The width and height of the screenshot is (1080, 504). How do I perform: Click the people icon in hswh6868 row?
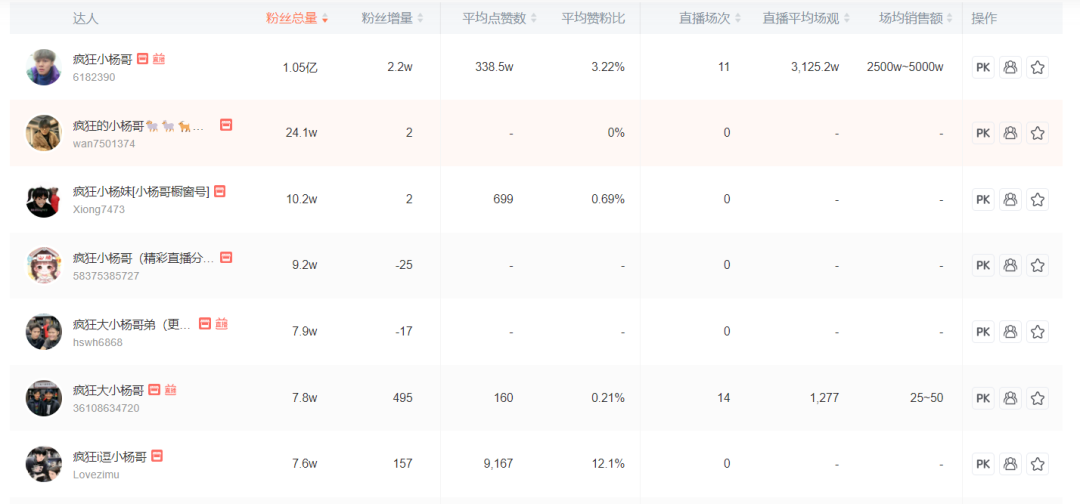(x=1010, y=331)
